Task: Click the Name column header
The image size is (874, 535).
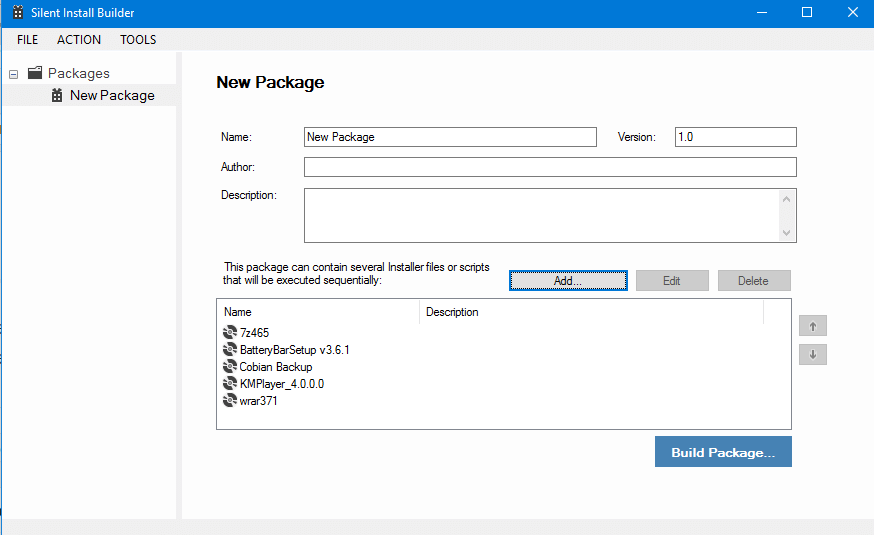Action: (x=318, y=312)
